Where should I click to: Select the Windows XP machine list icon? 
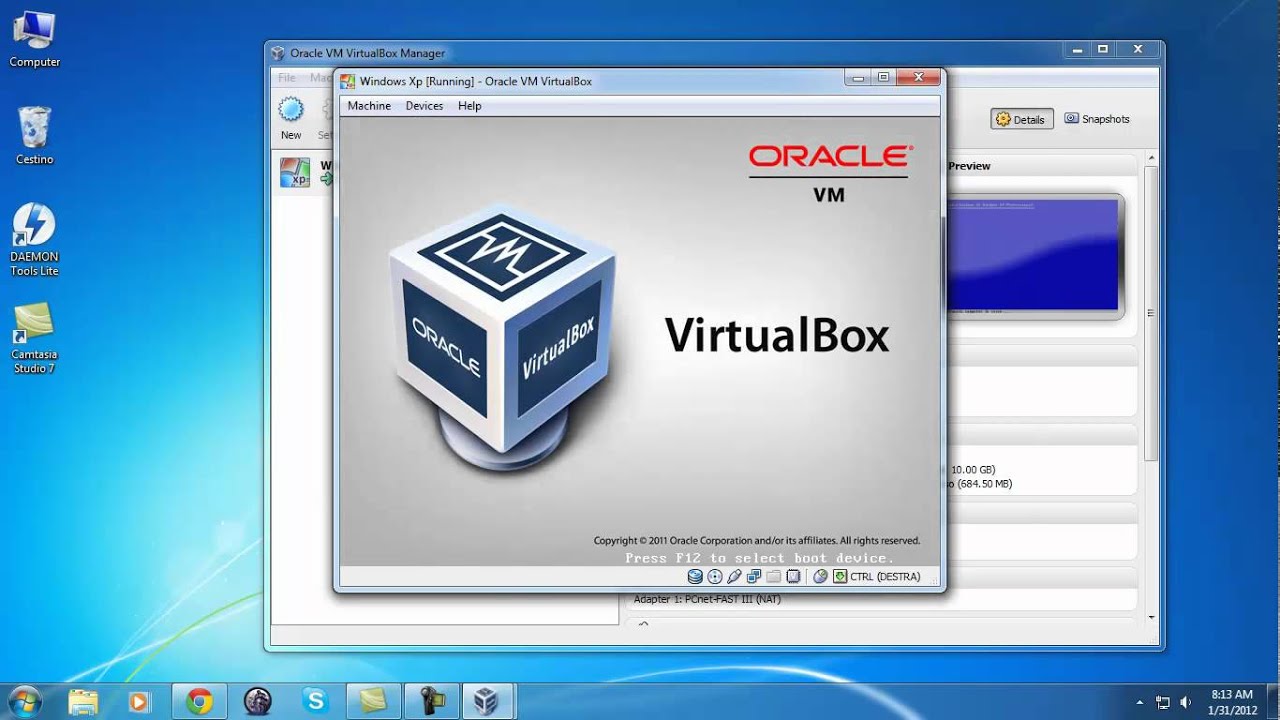coord(294,172)
